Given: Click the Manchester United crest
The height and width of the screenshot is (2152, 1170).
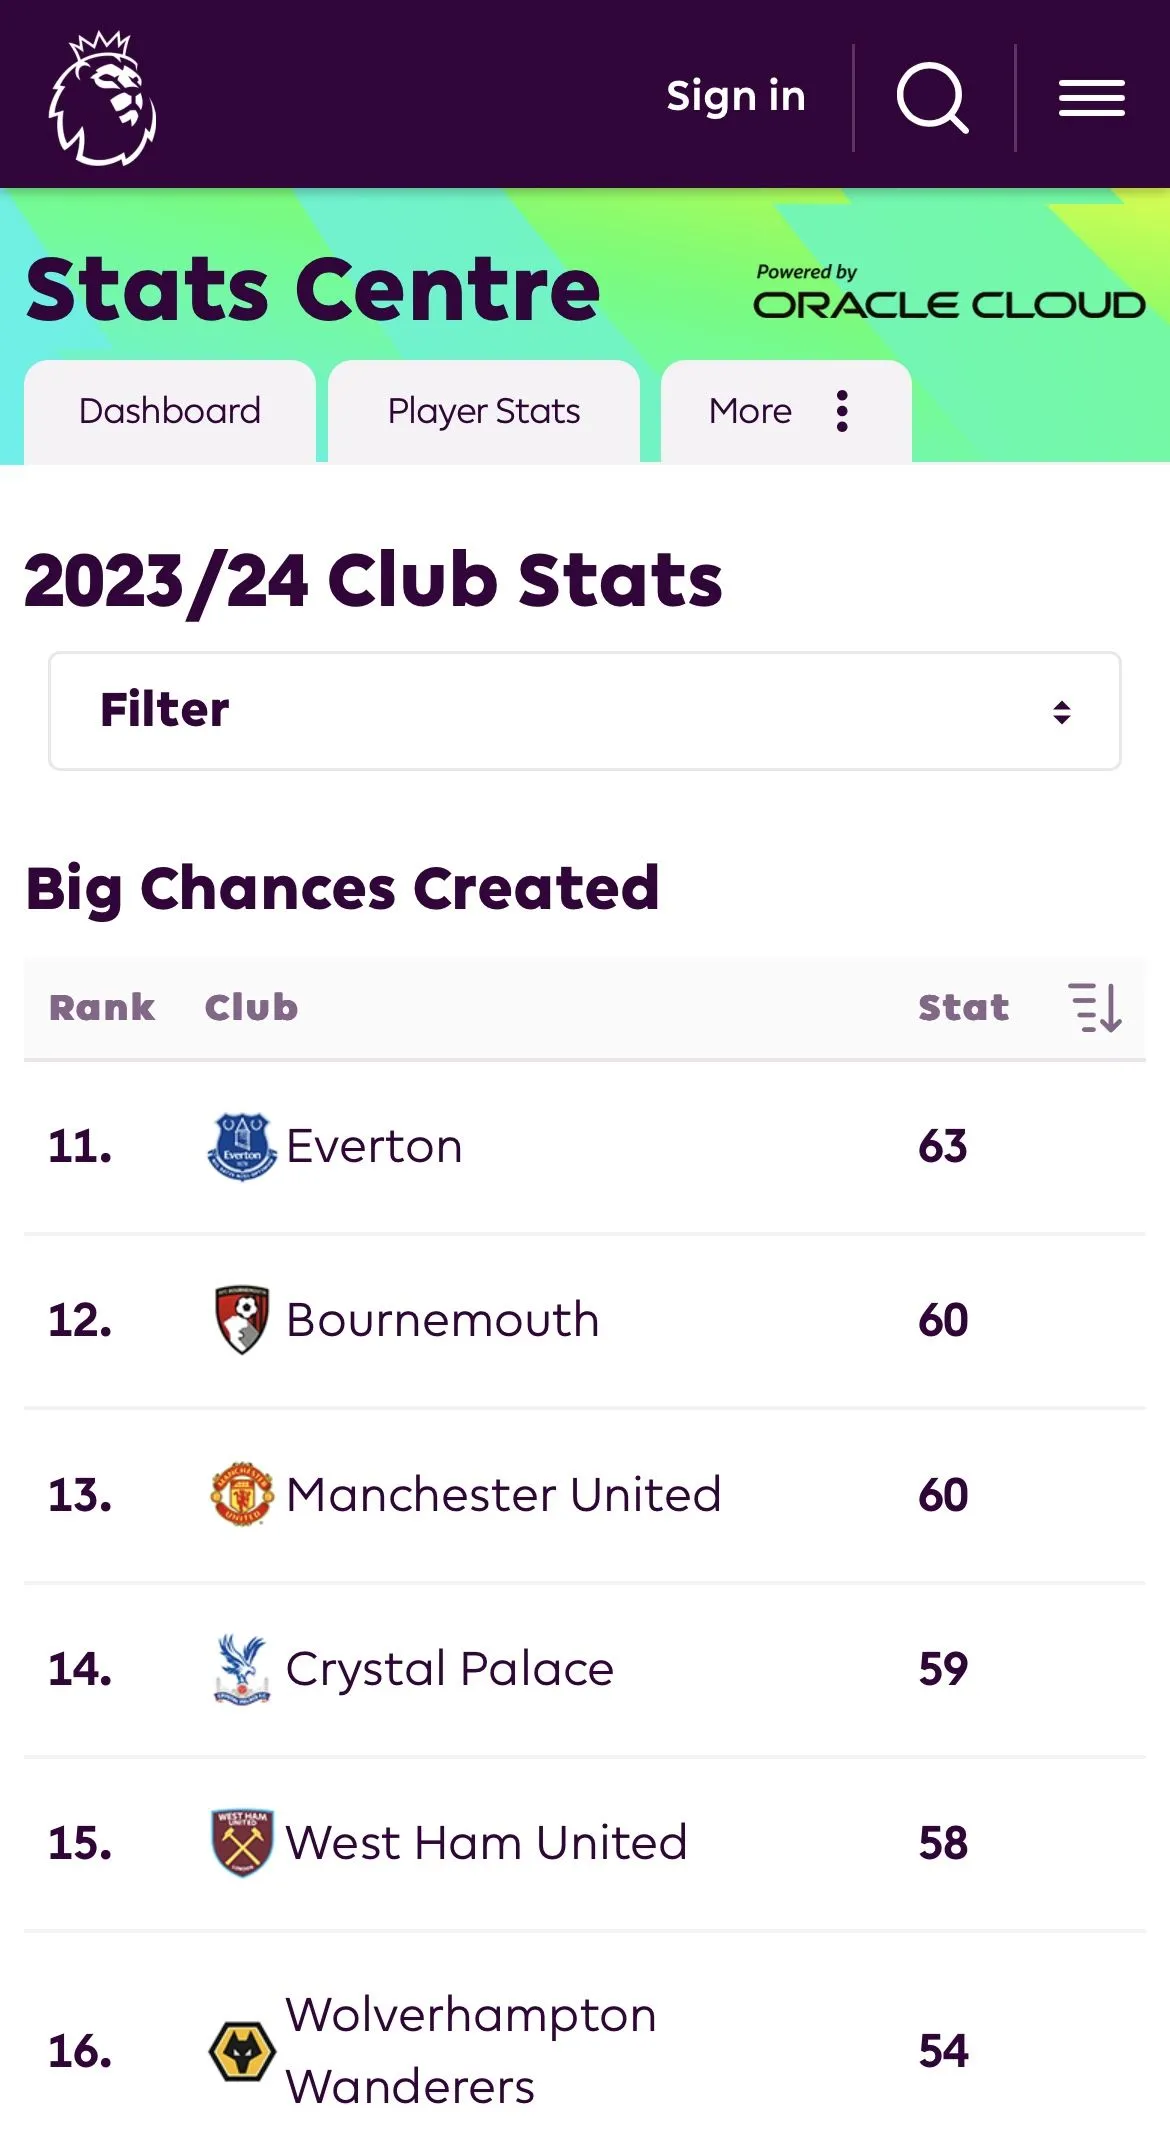Looking at the screenshot, I should coord(241,1494).
